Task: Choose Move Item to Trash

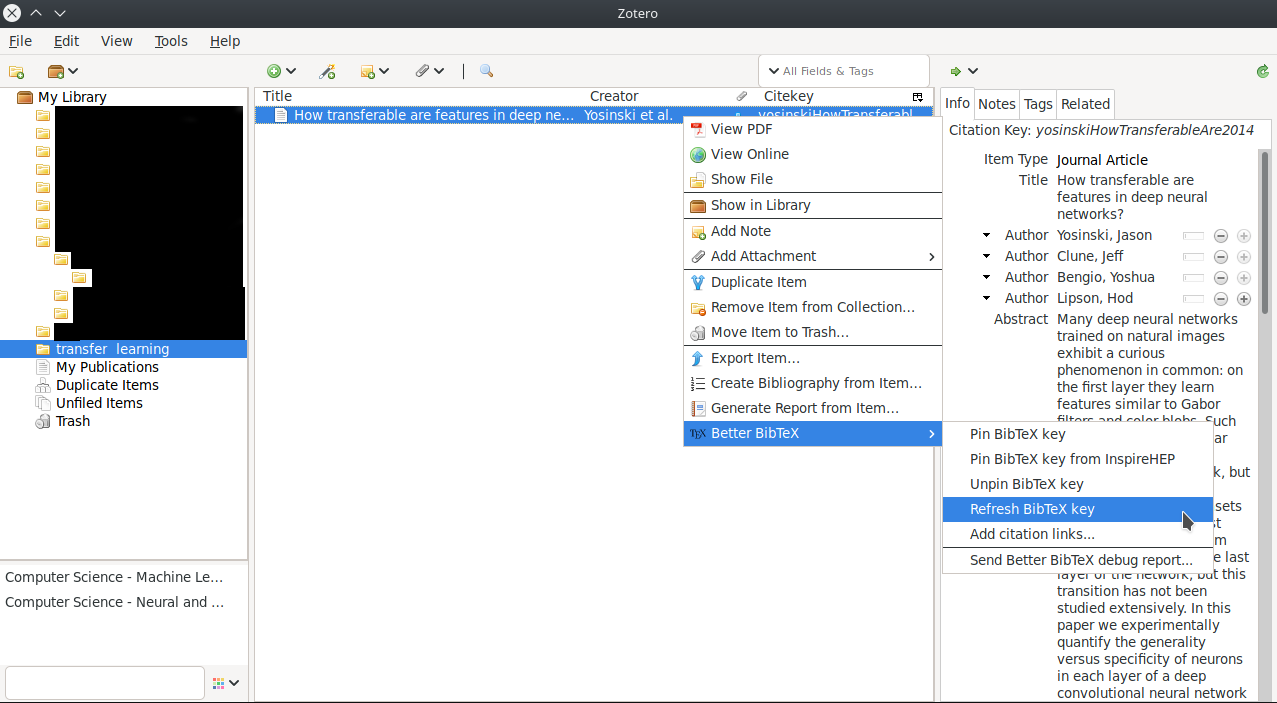Action: [x=813, y=332]
